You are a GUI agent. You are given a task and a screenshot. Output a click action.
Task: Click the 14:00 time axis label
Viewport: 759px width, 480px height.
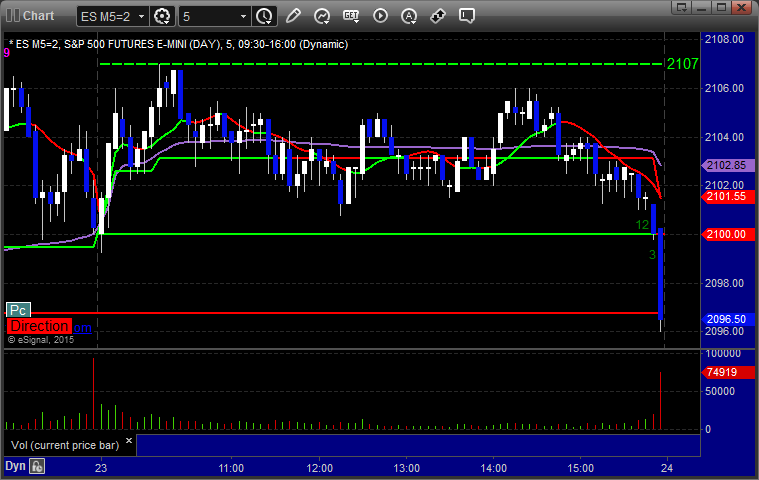(x=494, y=468)
